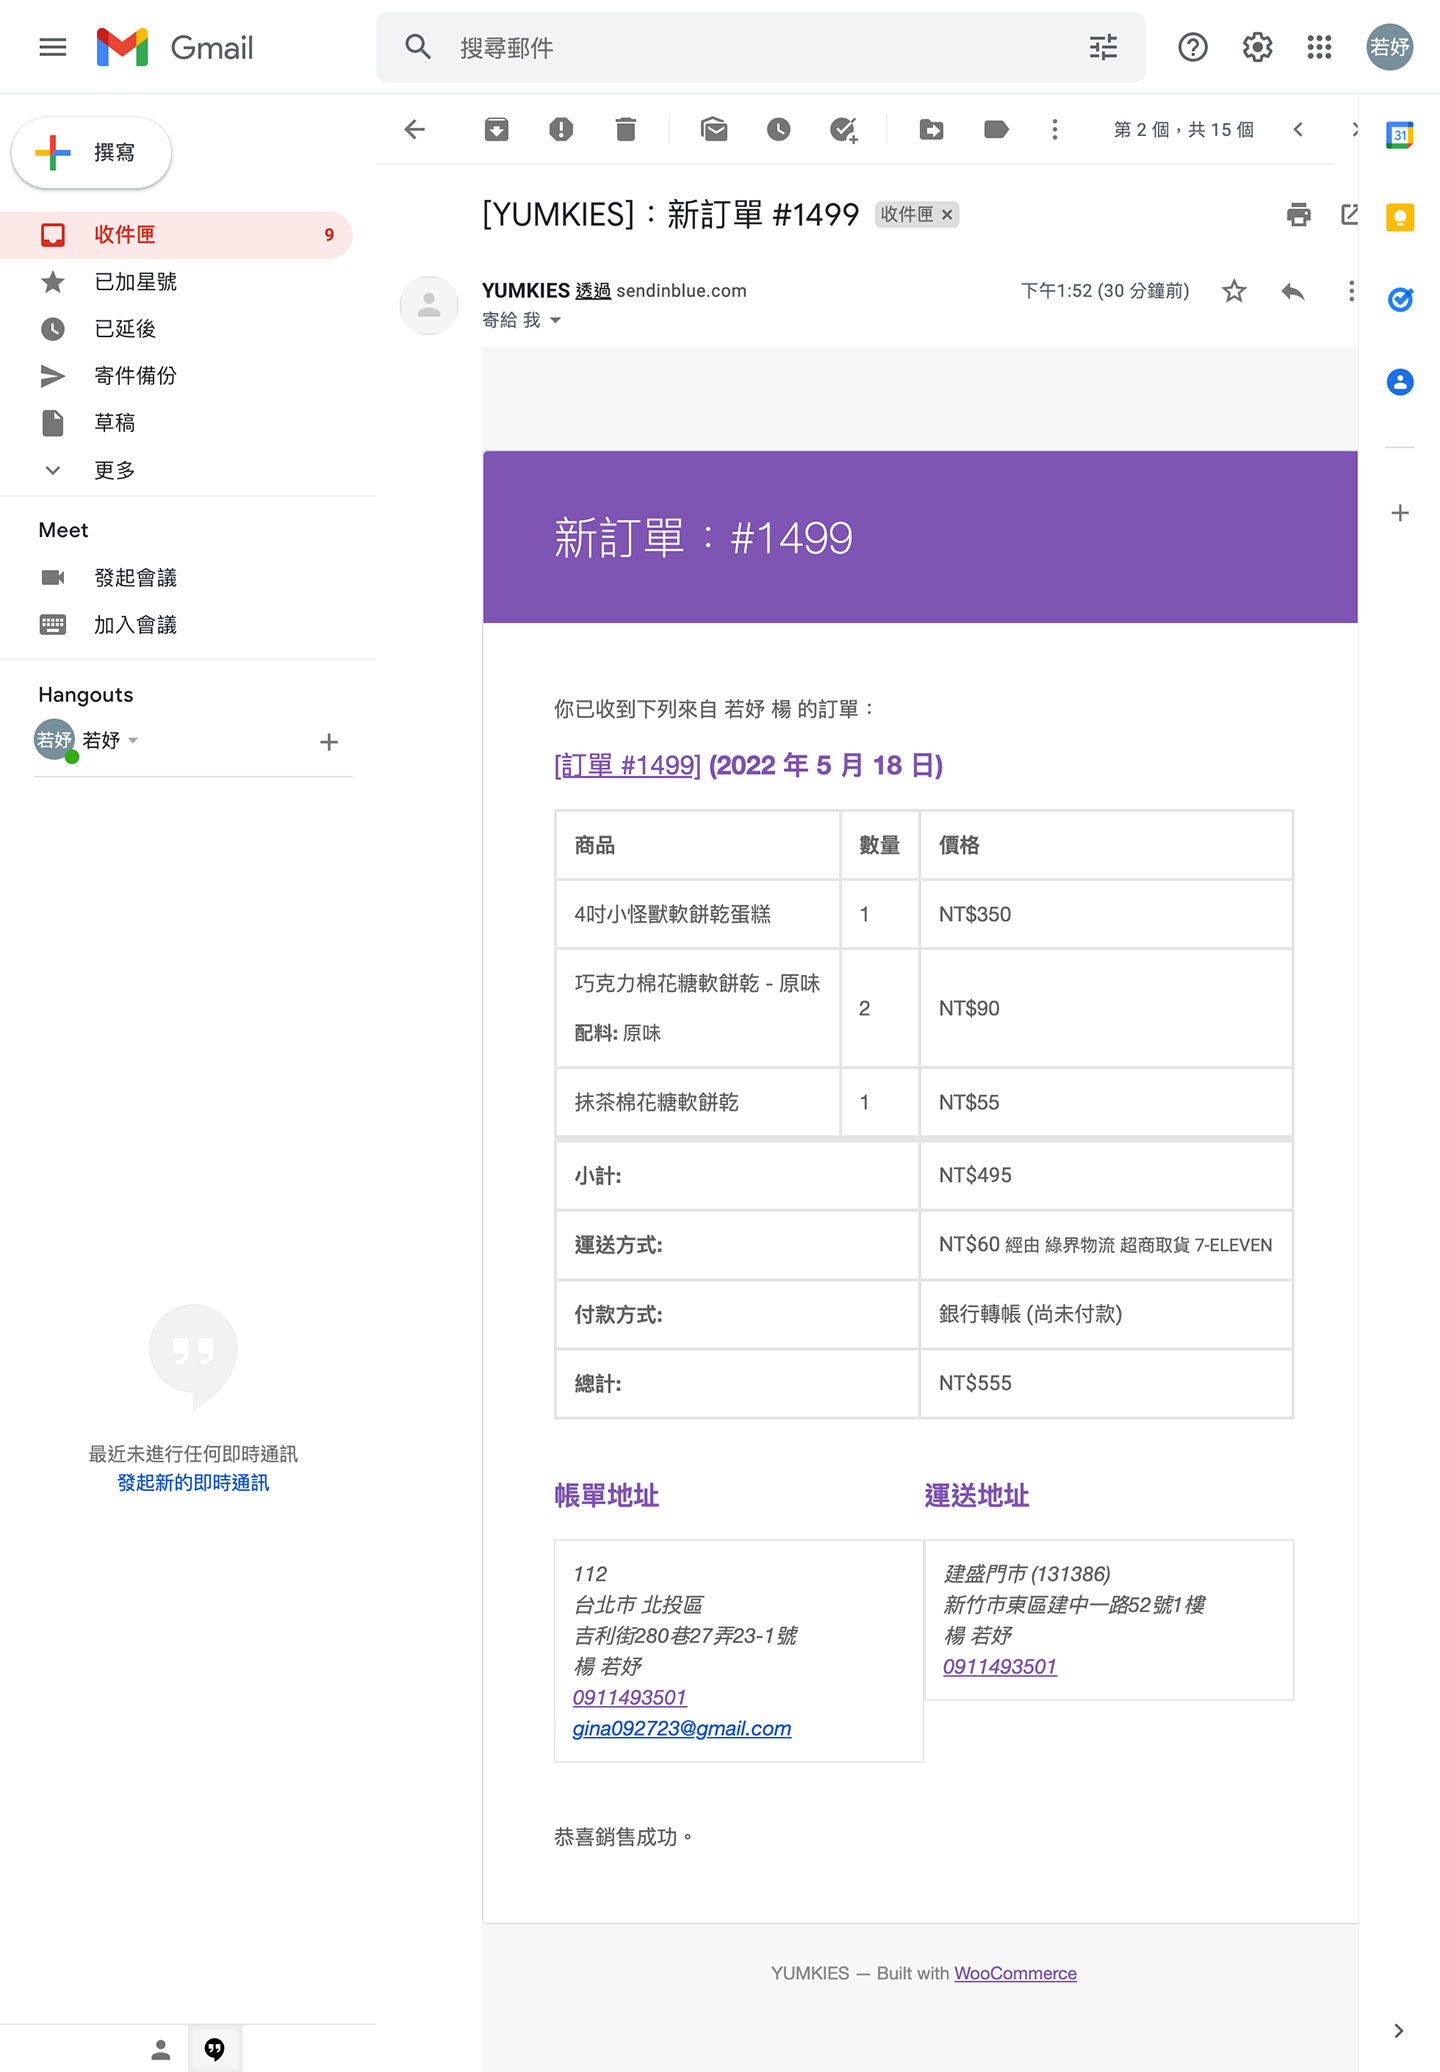This screenshot has width=1440, height=2072.
Task: Remove the 收件匣 label from email
Action: (947, 215)
